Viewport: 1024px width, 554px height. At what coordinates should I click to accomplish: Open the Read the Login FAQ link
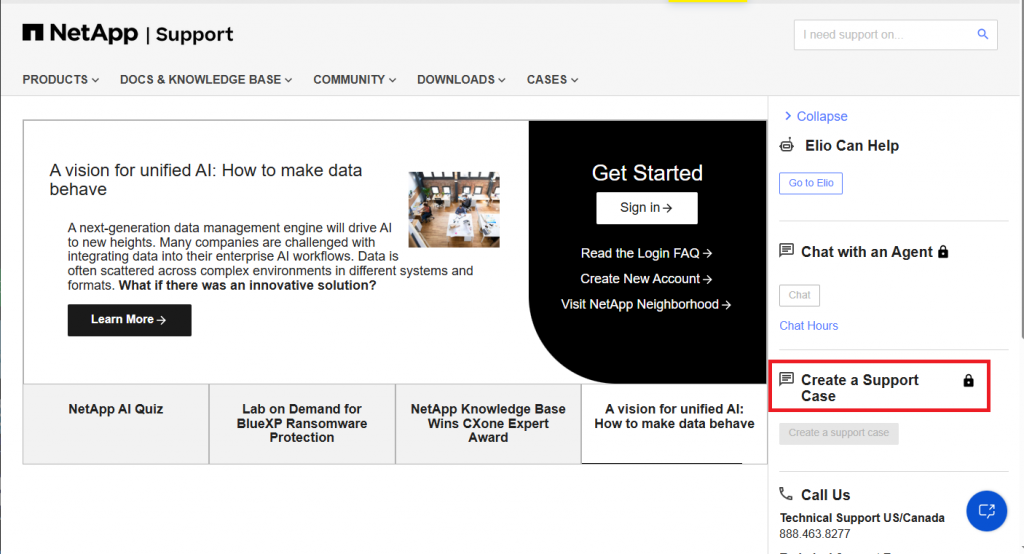pyautogui.click(x=647, y=253)
